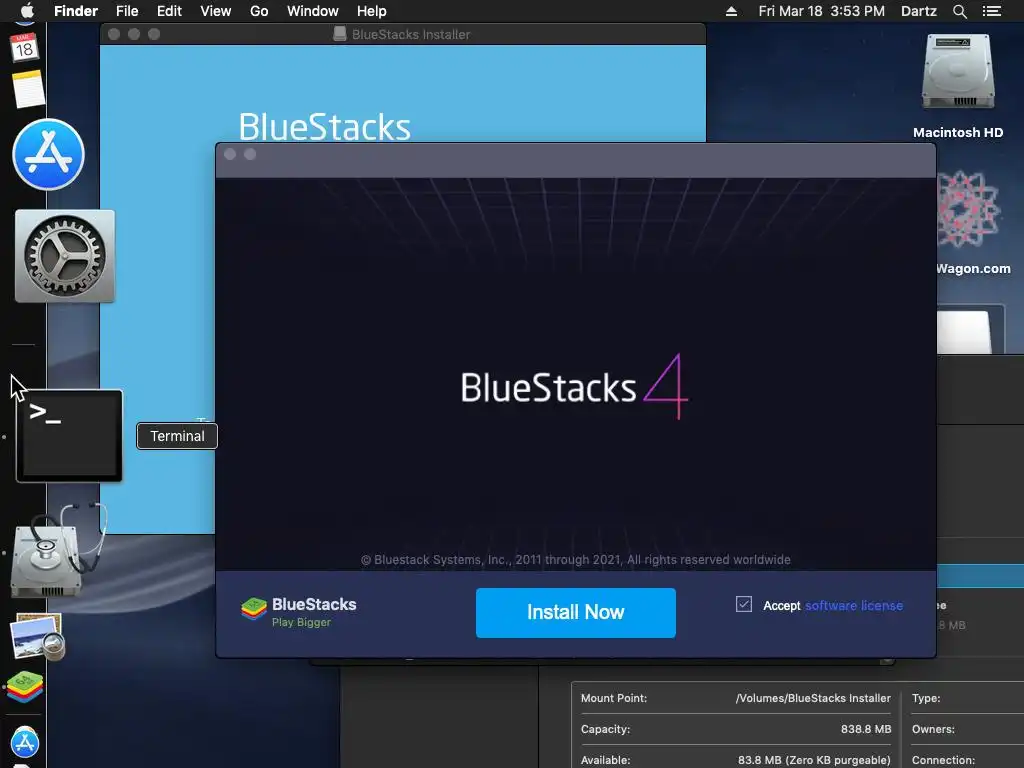The image size is (1024, 768).
Task: Open Notes icon in the Dock
Action: [x=28, y=89]
